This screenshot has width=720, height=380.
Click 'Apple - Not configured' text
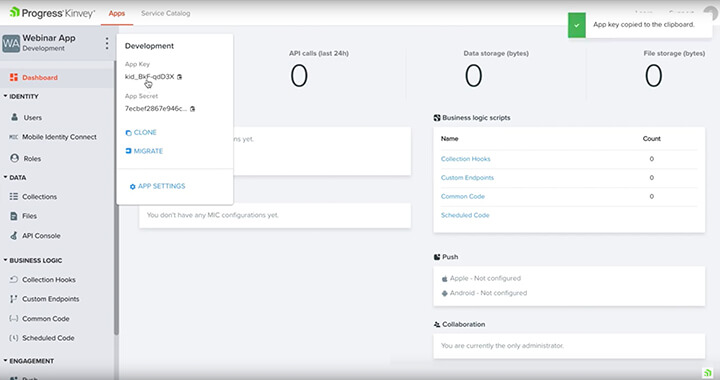point(485,279)
